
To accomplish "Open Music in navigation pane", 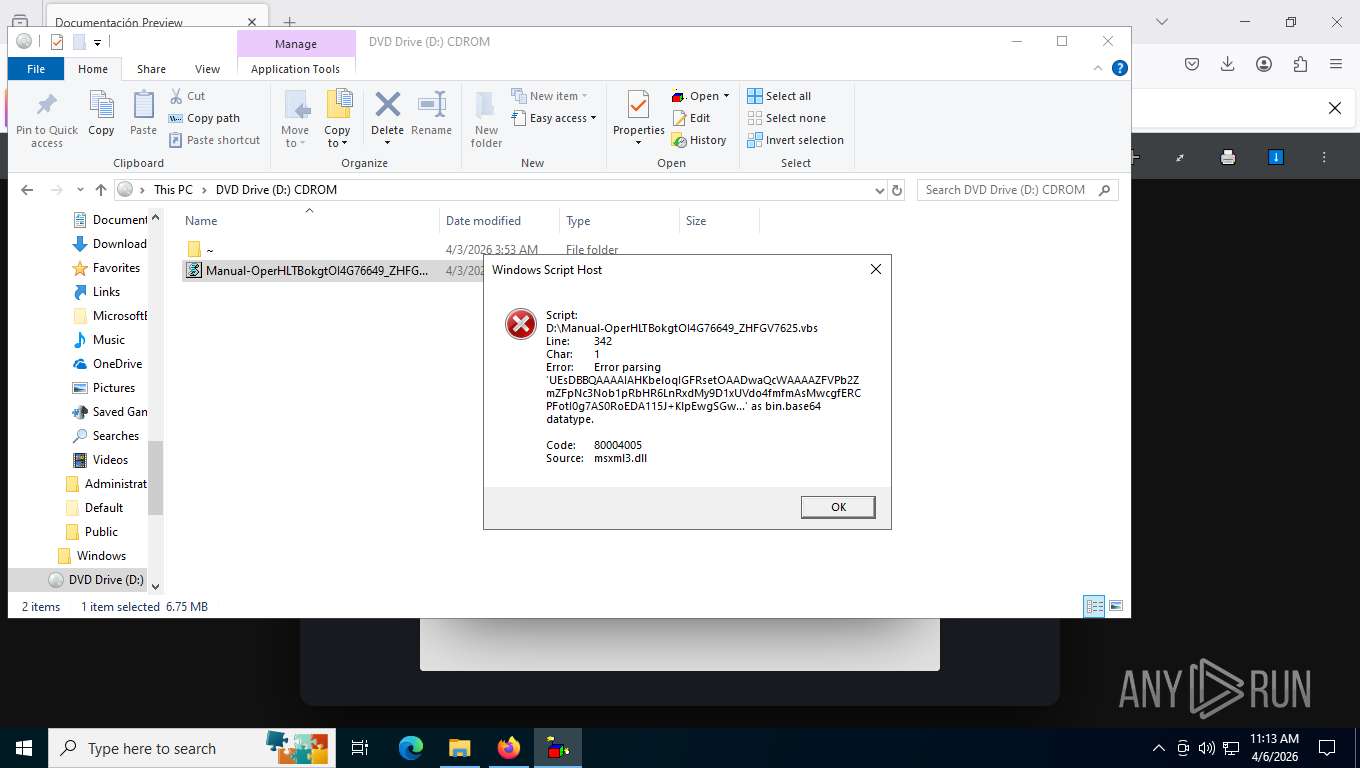I will pos(99,340).
